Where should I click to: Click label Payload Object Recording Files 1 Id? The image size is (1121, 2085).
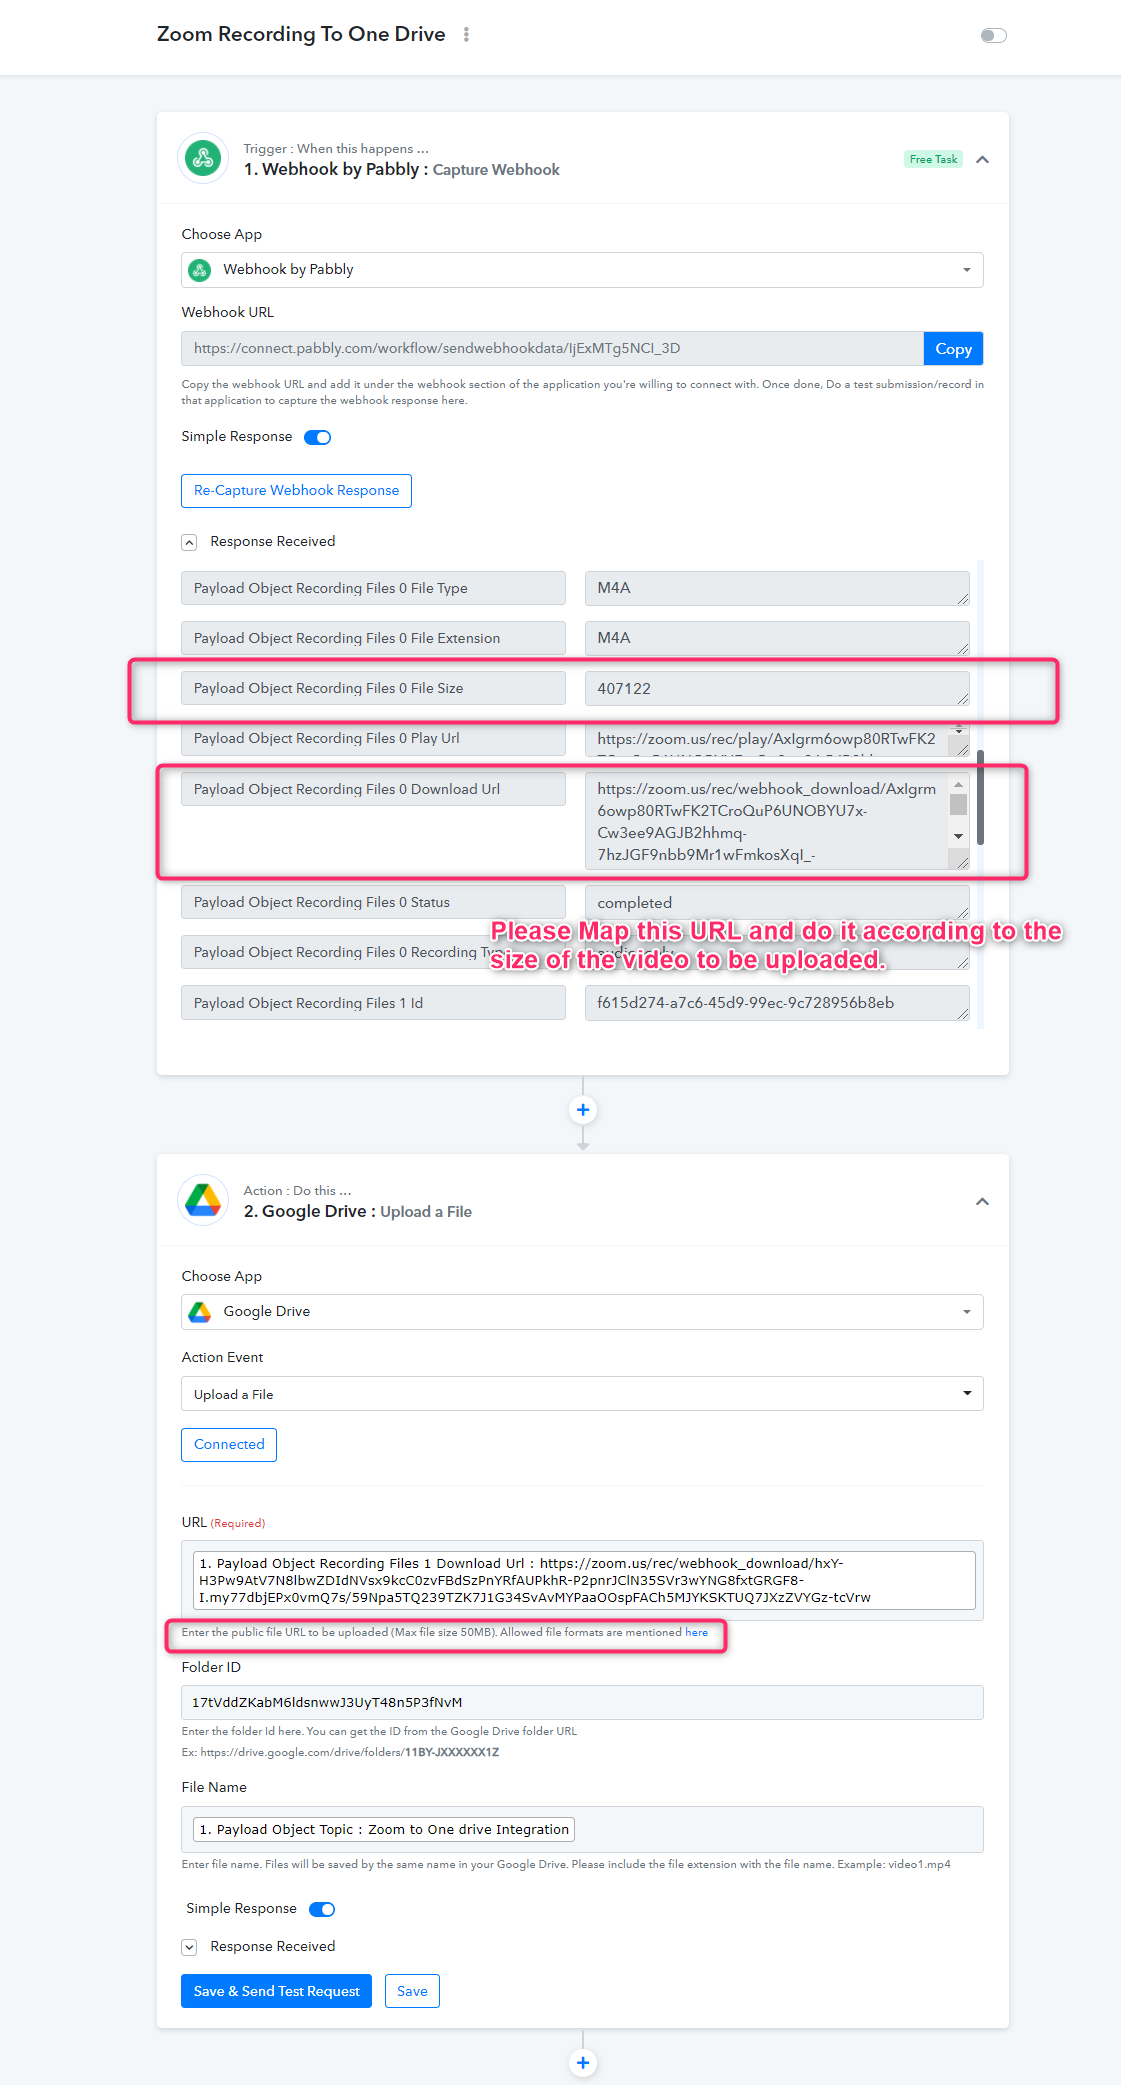(373, 1003)
